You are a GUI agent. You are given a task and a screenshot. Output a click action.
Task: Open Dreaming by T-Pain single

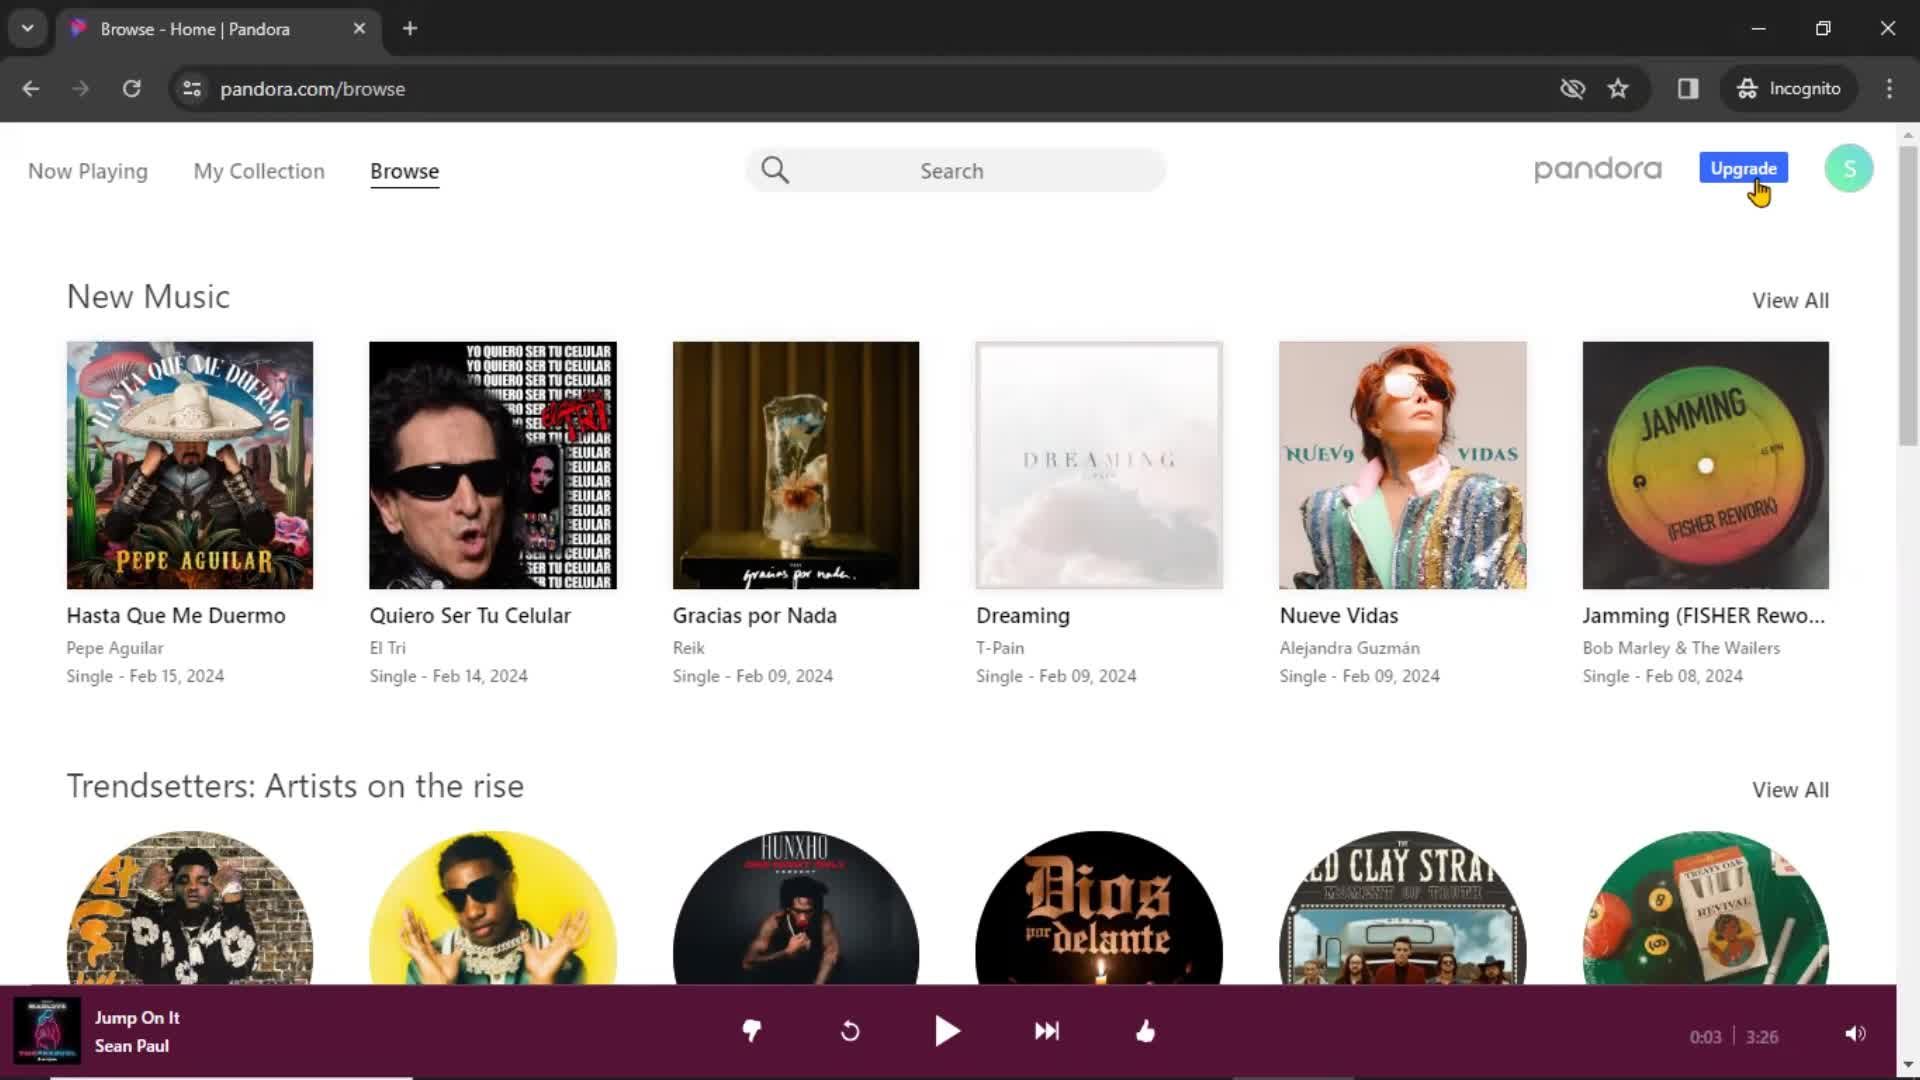click(x=1098, y=464)
